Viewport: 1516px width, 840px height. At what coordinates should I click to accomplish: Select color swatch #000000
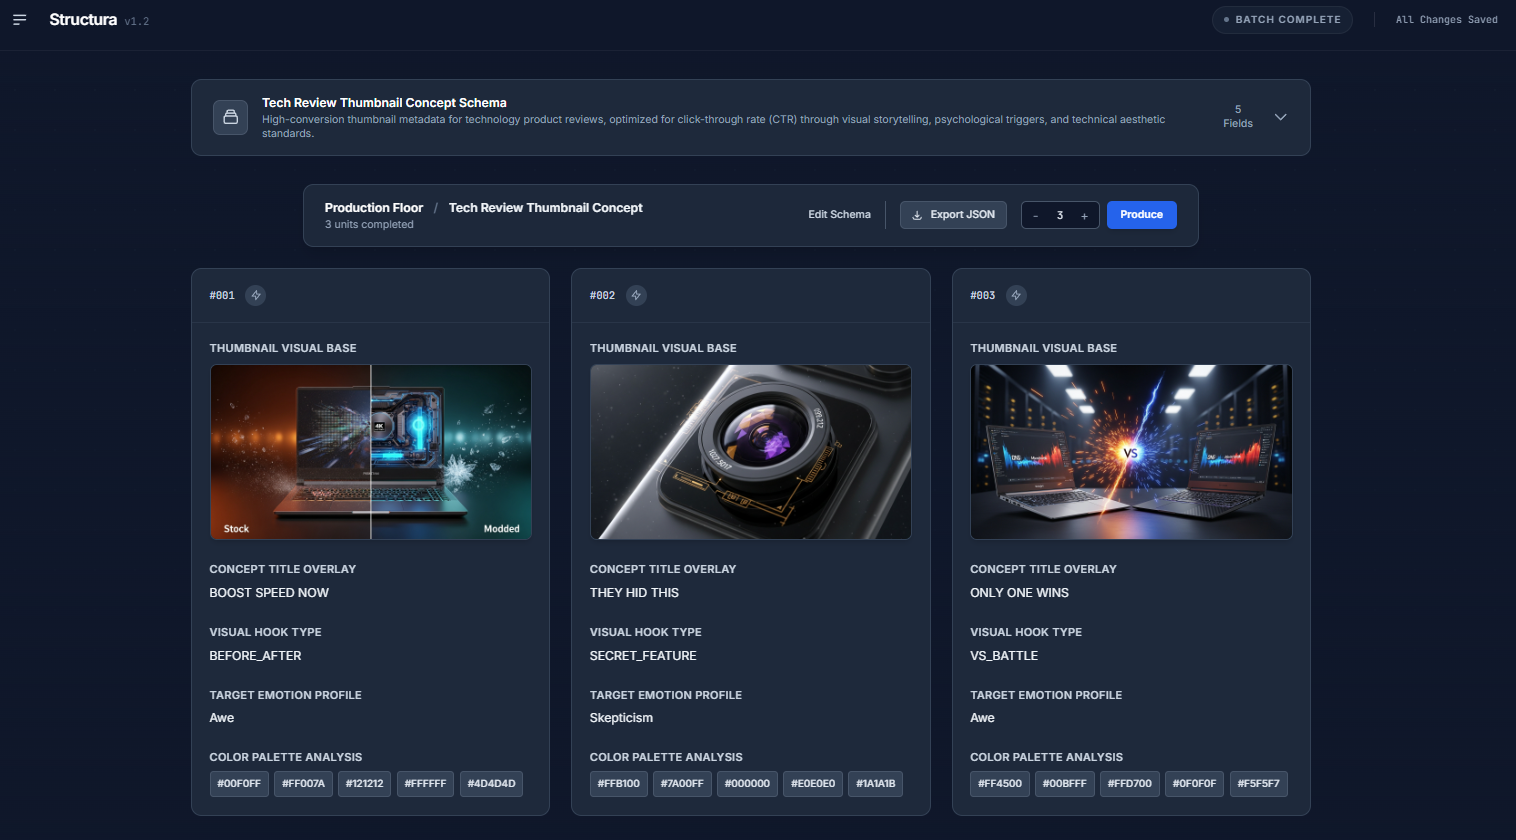coord(747,784)
